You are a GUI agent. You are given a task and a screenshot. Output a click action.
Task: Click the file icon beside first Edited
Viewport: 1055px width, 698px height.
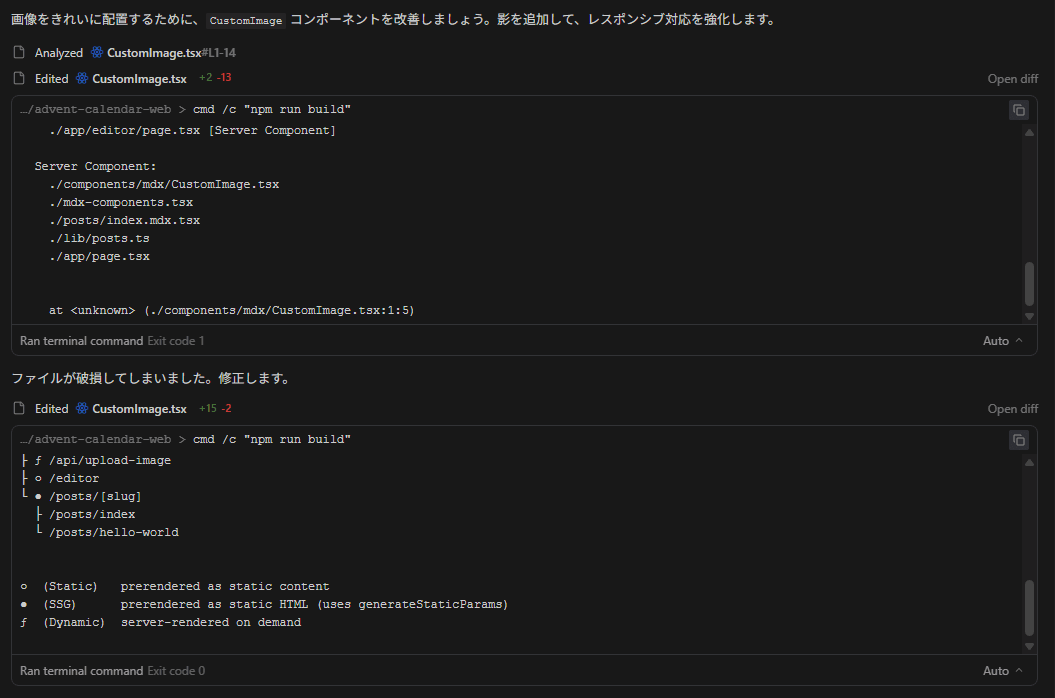(x=18, y=79)
